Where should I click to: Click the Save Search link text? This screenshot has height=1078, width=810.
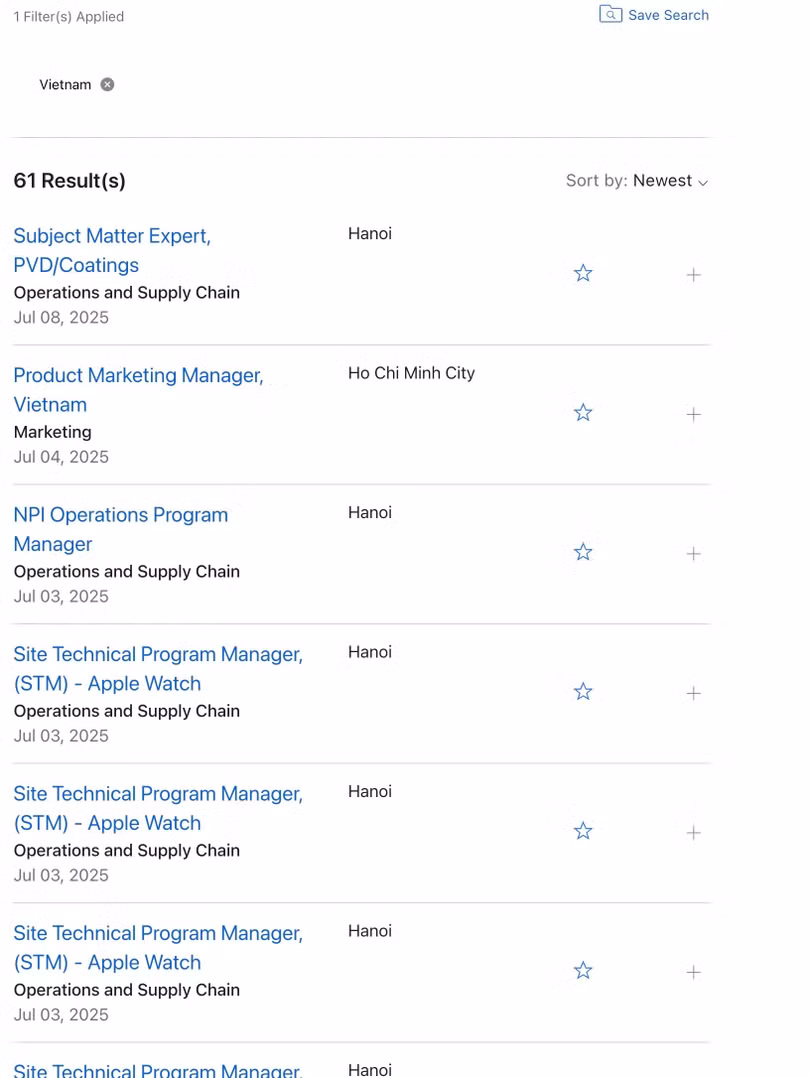click(x=668, y=15)
